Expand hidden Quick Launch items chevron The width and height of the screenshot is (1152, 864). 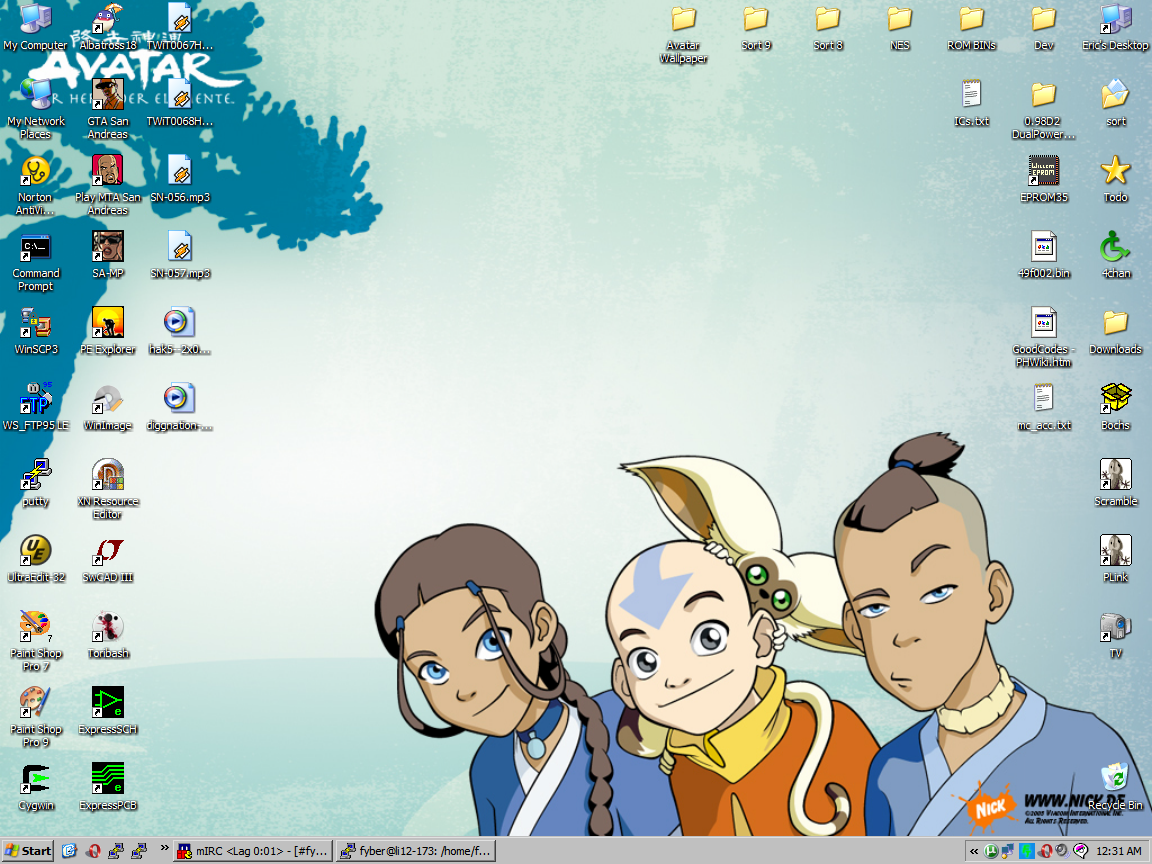(x=165, y=848)
